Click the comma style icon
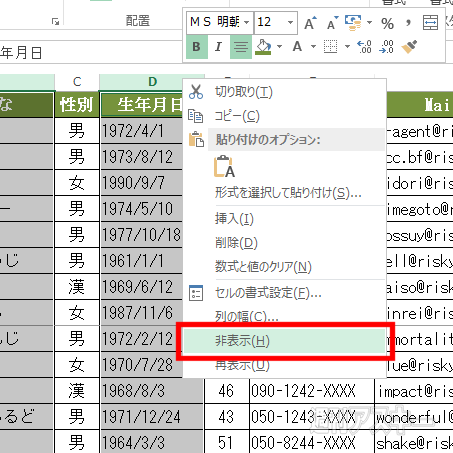The width and height of the screenshot is (453, 453). coord(408,23)
